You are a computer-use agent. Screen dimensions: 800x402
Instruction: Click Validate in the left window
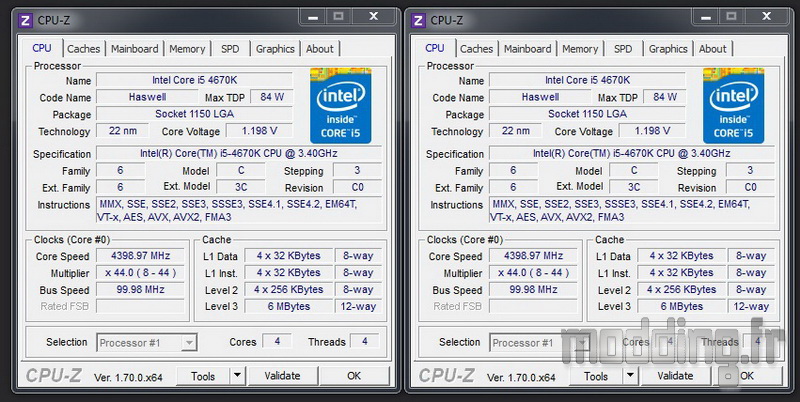pos(282,376)
